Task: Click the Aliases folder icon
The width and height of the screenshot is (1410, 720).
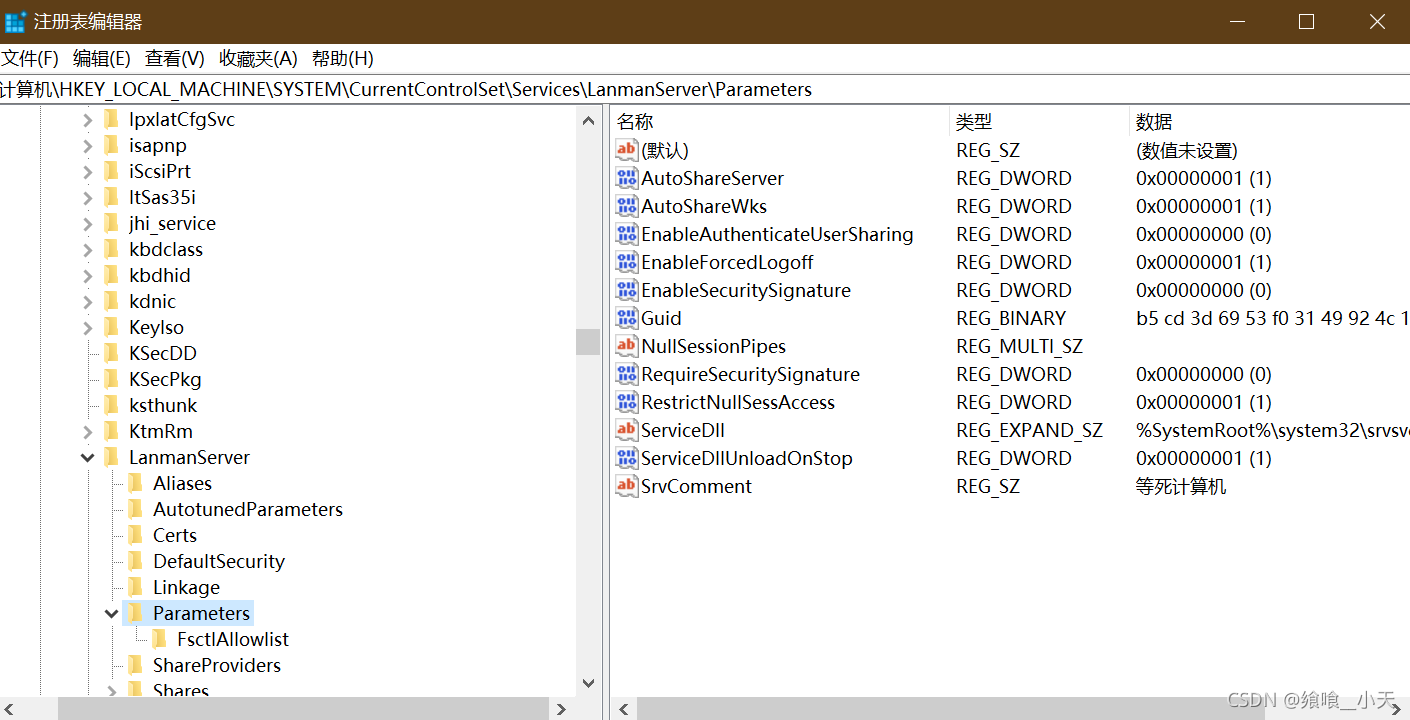Action: click(x=135, y=483)
